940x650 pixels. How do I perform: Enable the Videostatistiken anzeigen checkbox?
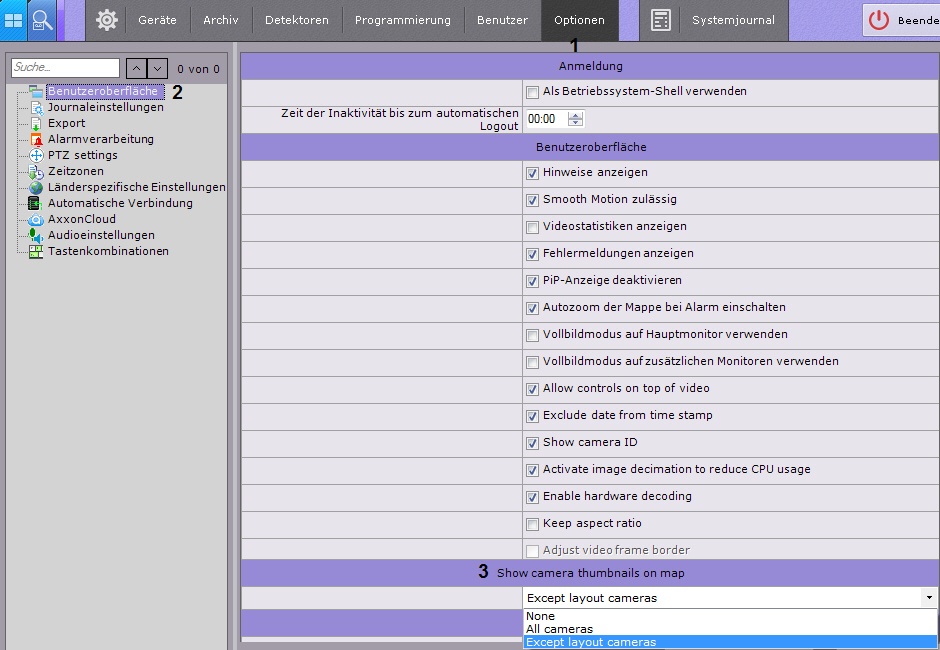532,227
